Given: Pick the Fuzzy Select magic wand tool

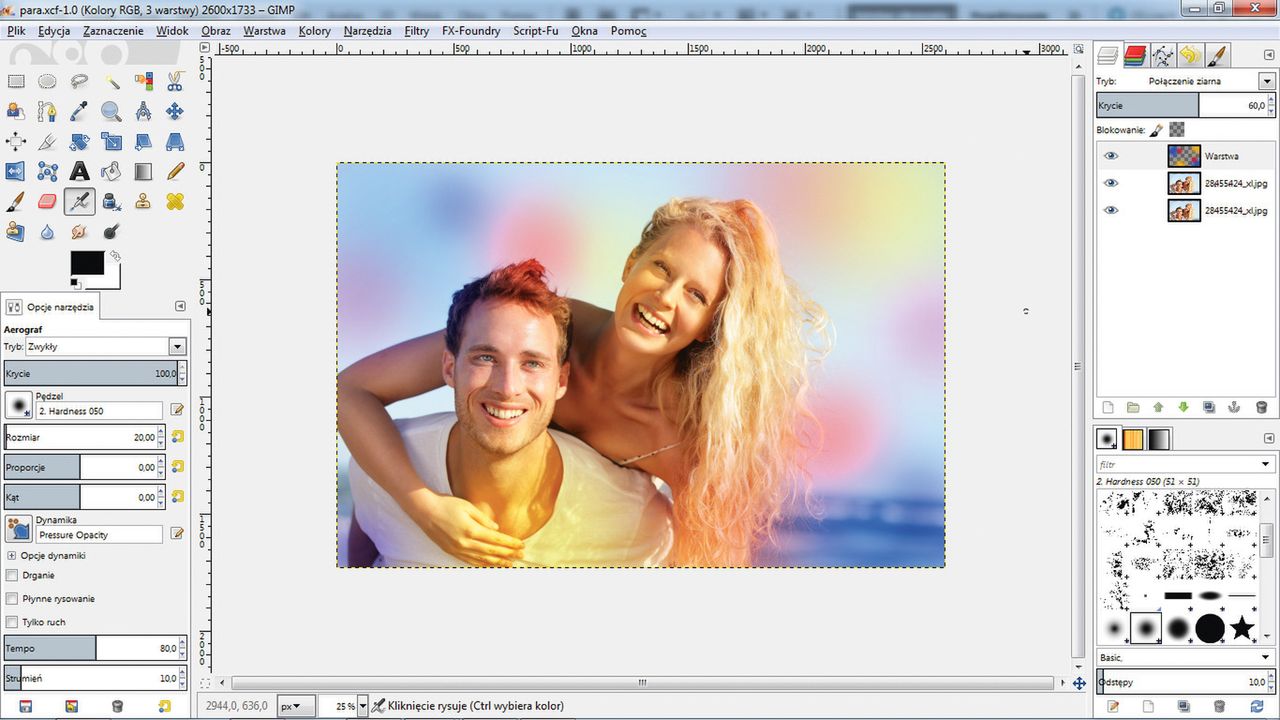Looking at the screenshot, I should [x=111, y=82].
